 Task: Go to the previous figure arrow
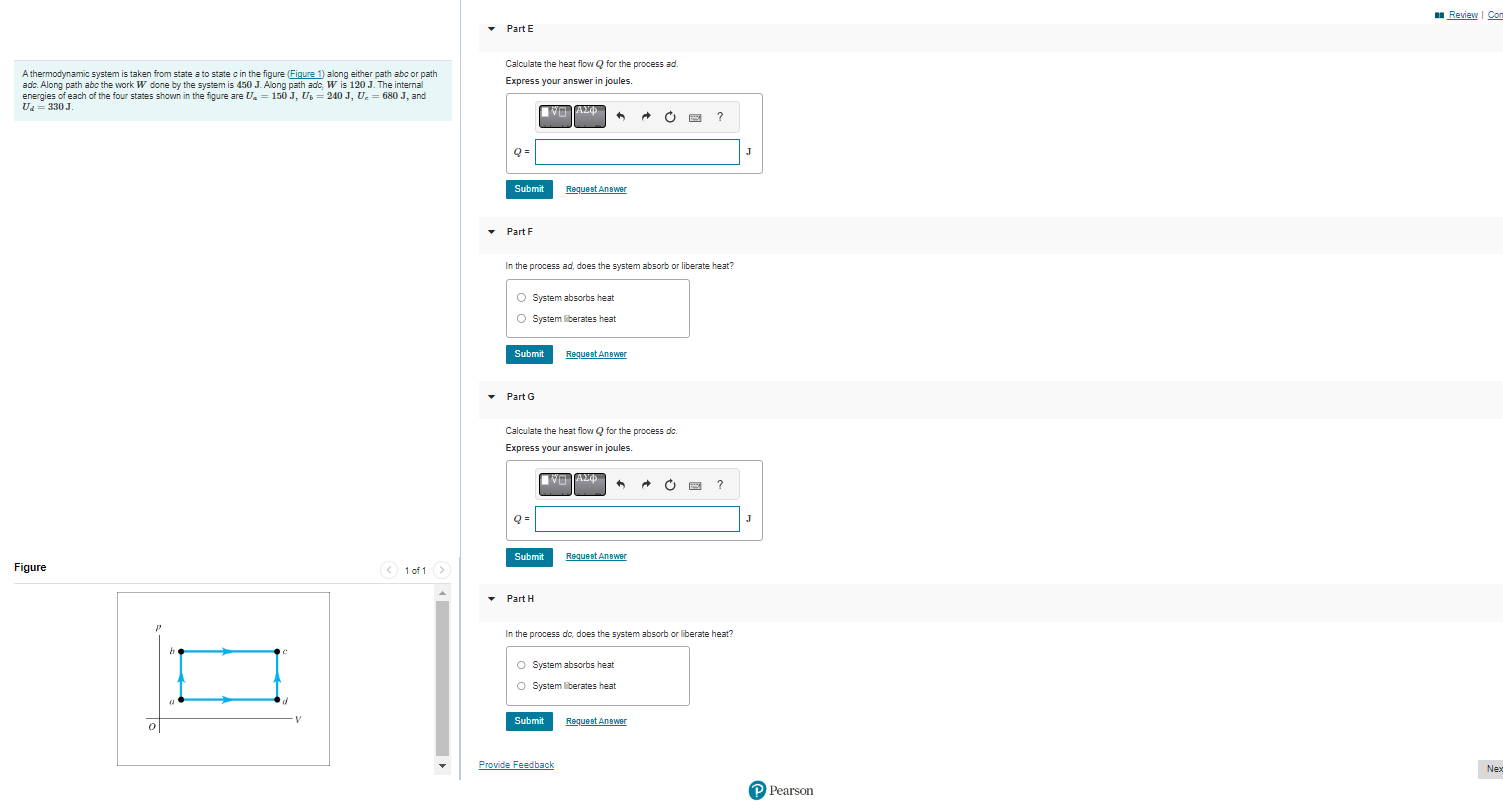[389, 570]
